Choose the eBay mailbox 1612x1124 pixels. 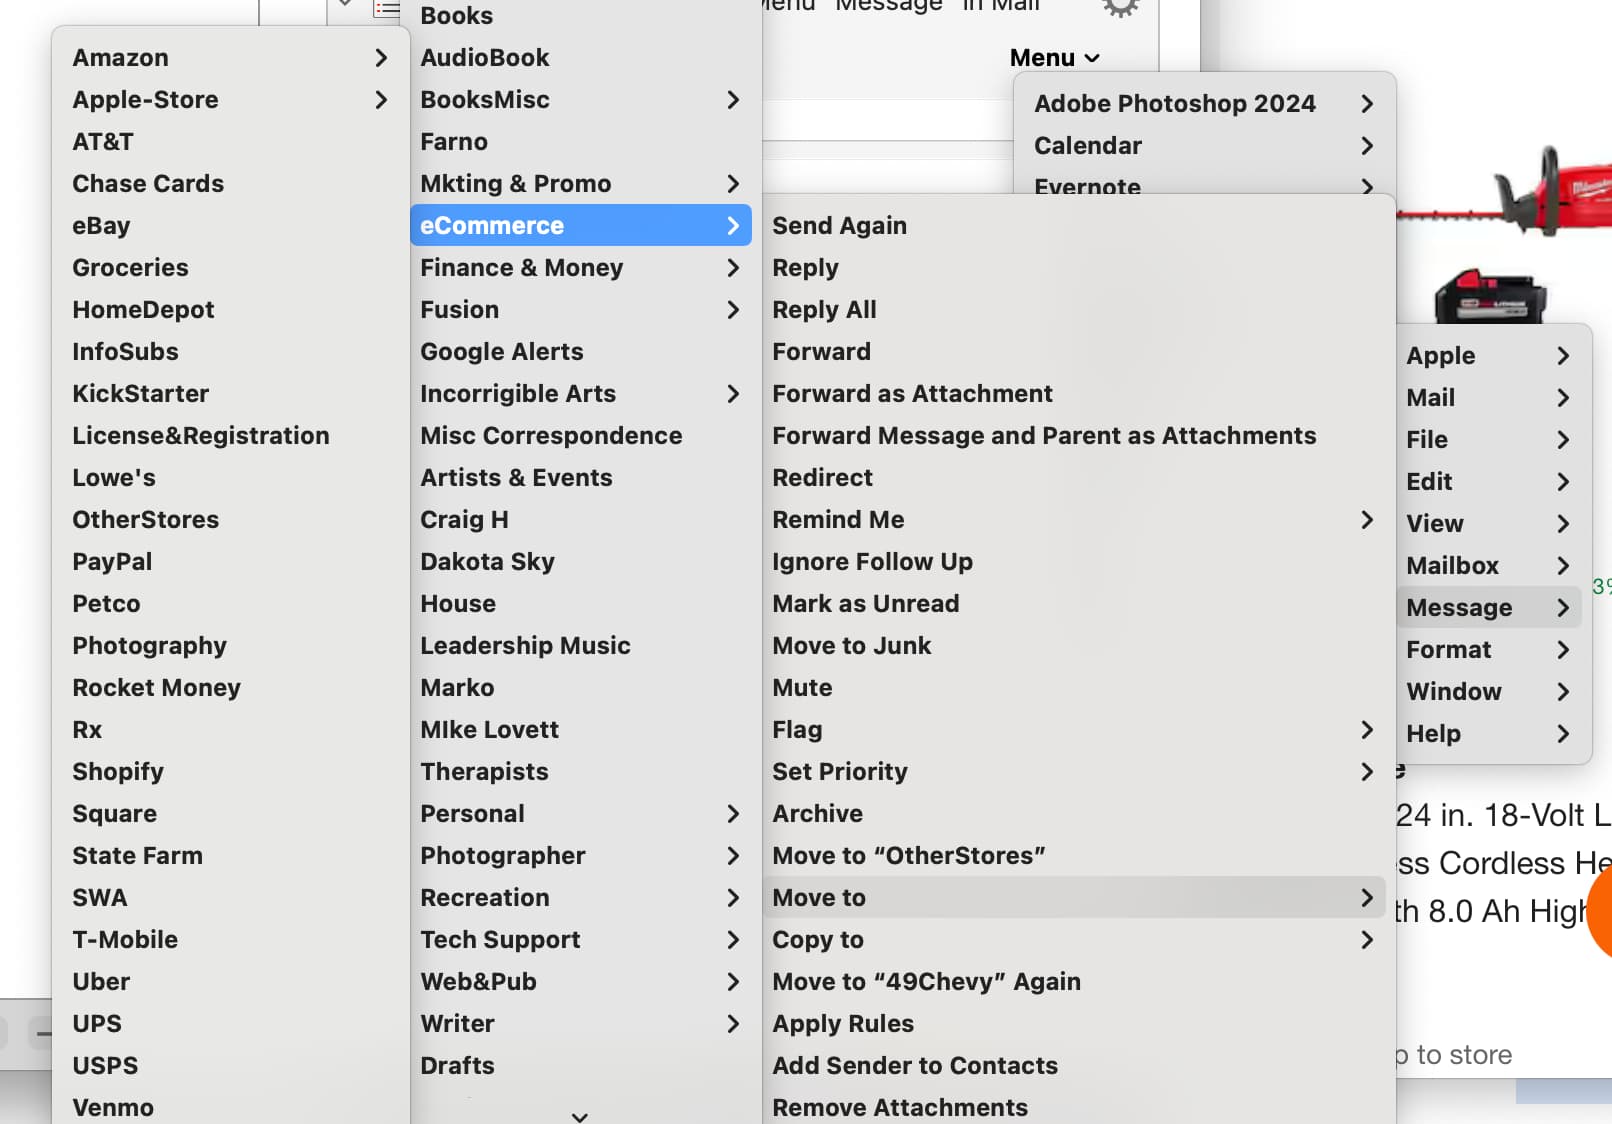(230, 226)
